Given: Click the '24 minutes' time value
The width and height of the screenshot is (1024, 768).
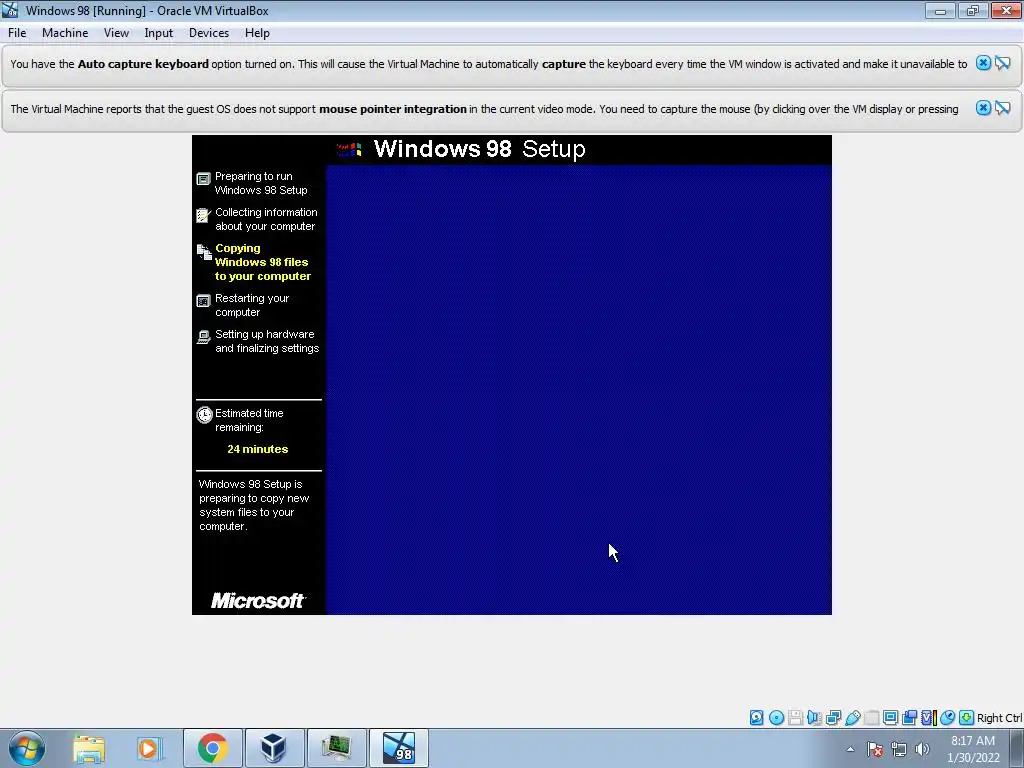Looking at the screenshot, I should pos(257,449).
